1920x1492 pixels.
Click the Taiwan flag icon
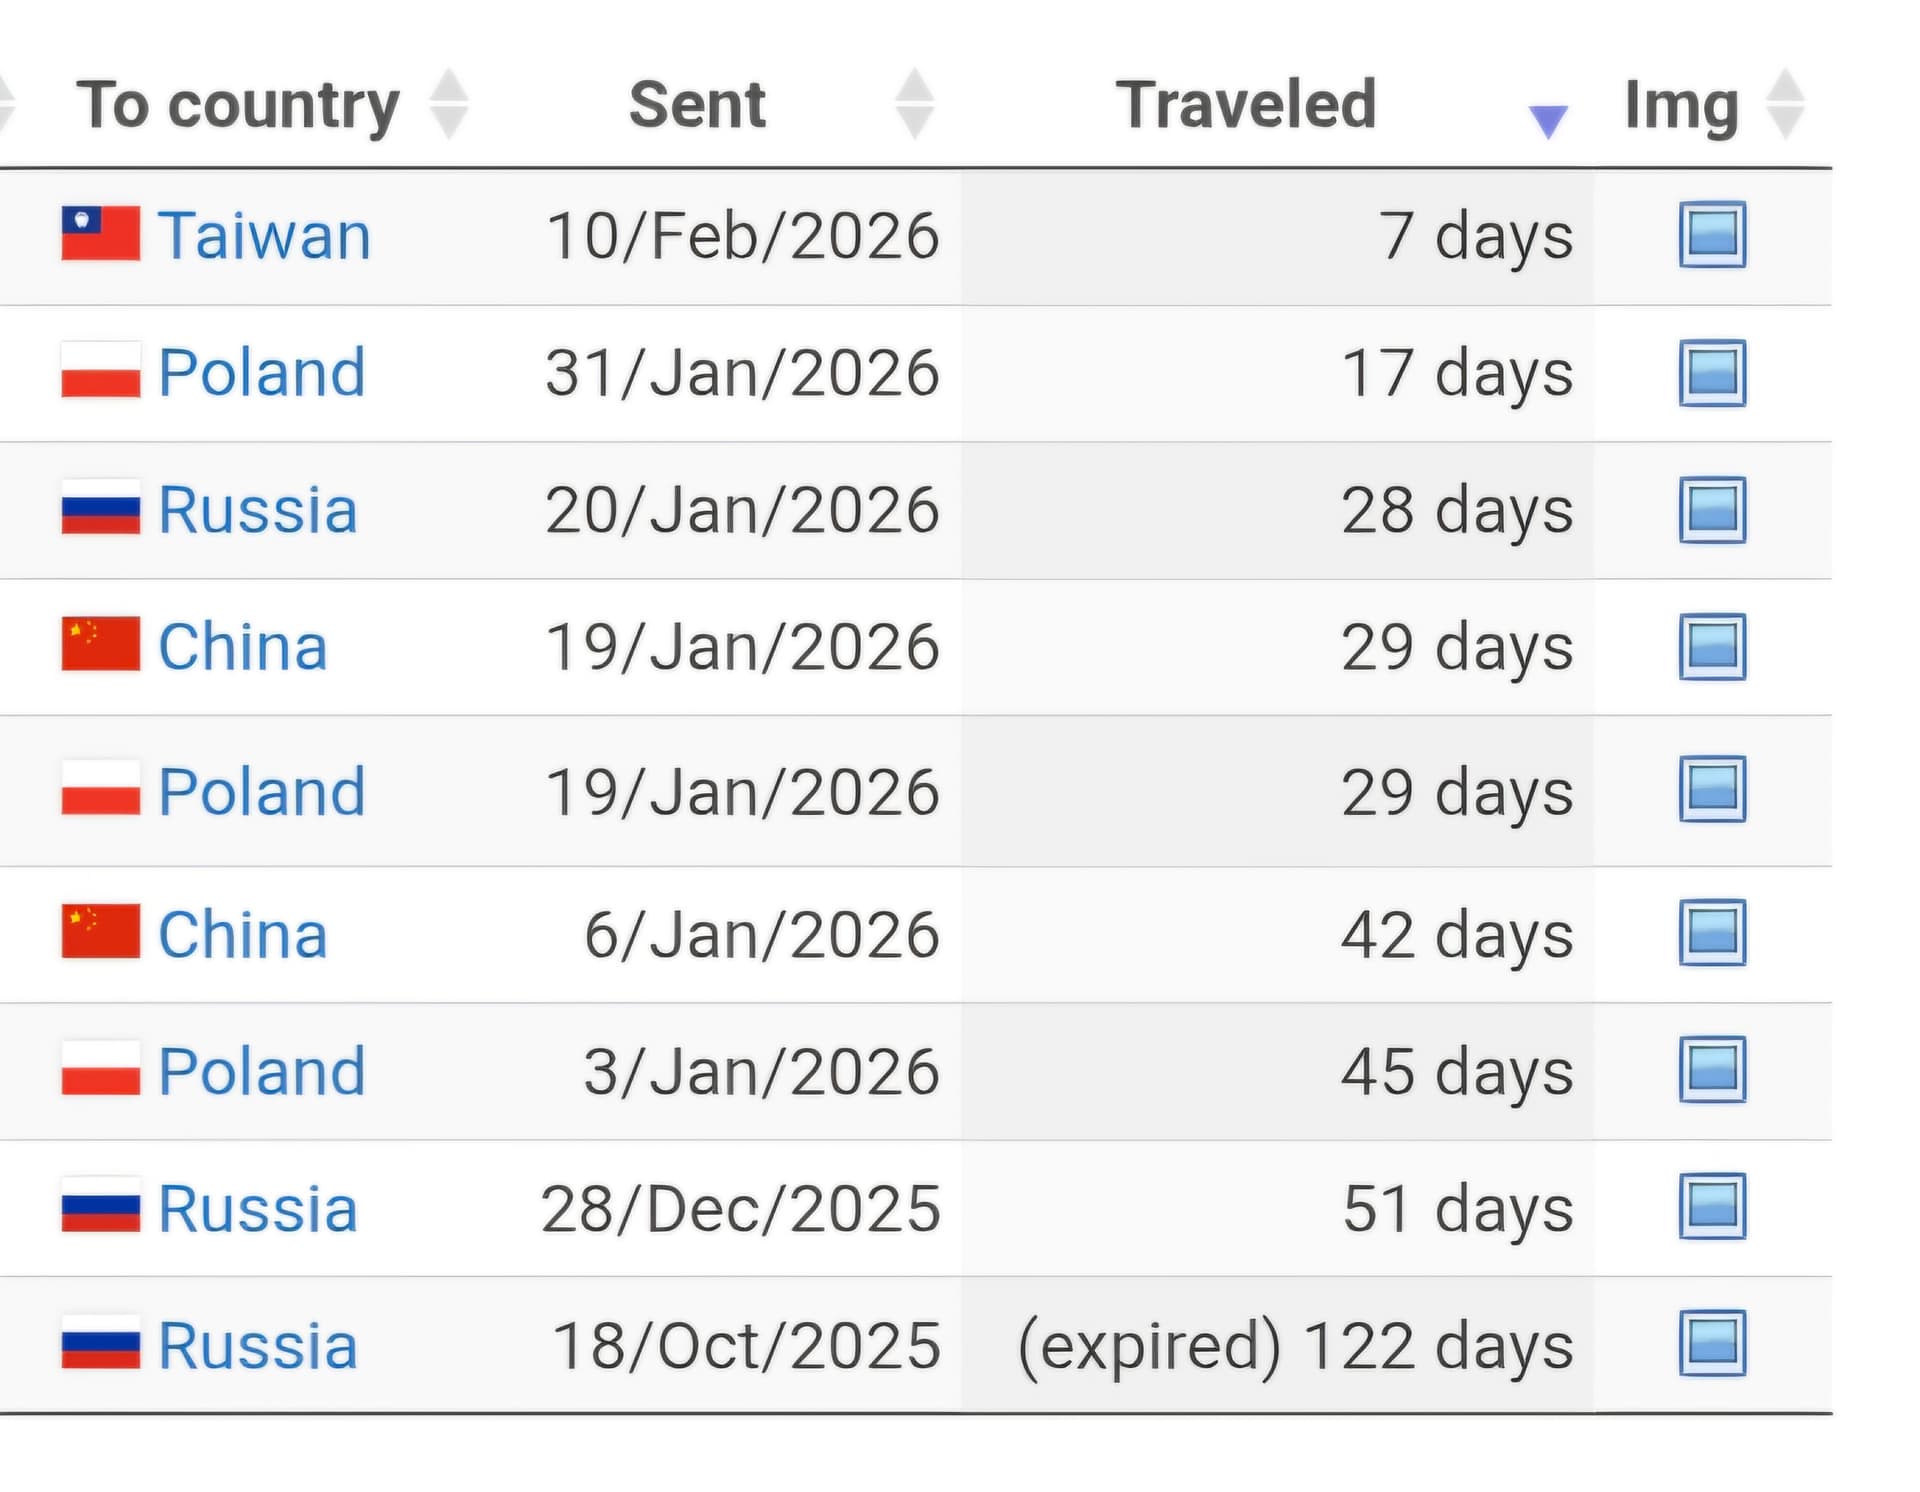pyautogui.click(x=100, y=234)
